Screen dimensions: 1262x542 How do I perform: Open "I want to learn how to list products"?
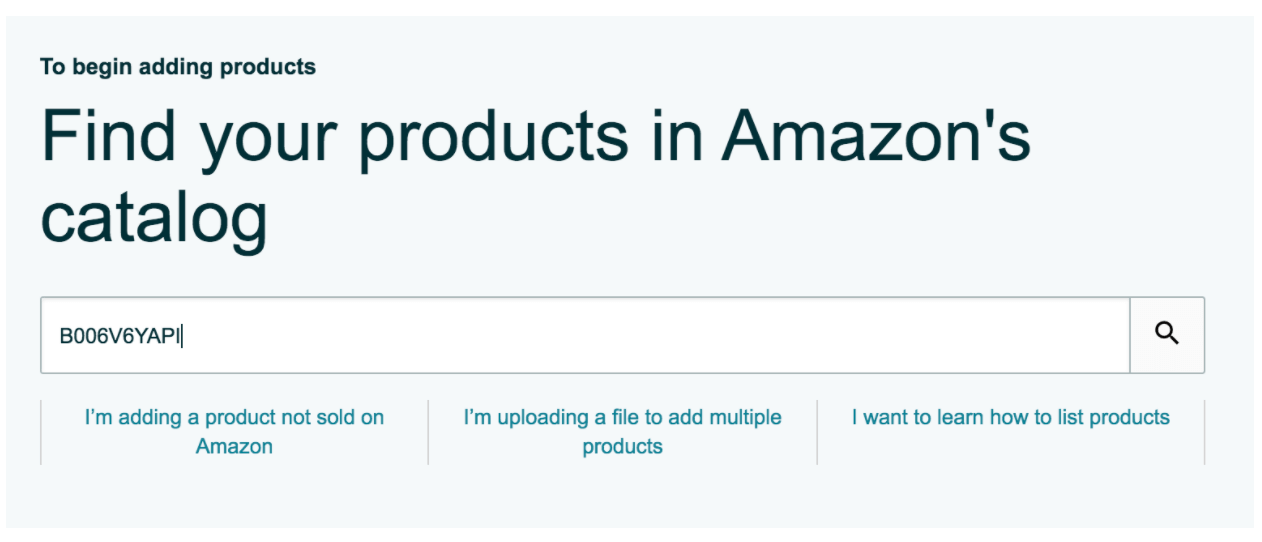pyautogui.click(x=1010, y=417)
